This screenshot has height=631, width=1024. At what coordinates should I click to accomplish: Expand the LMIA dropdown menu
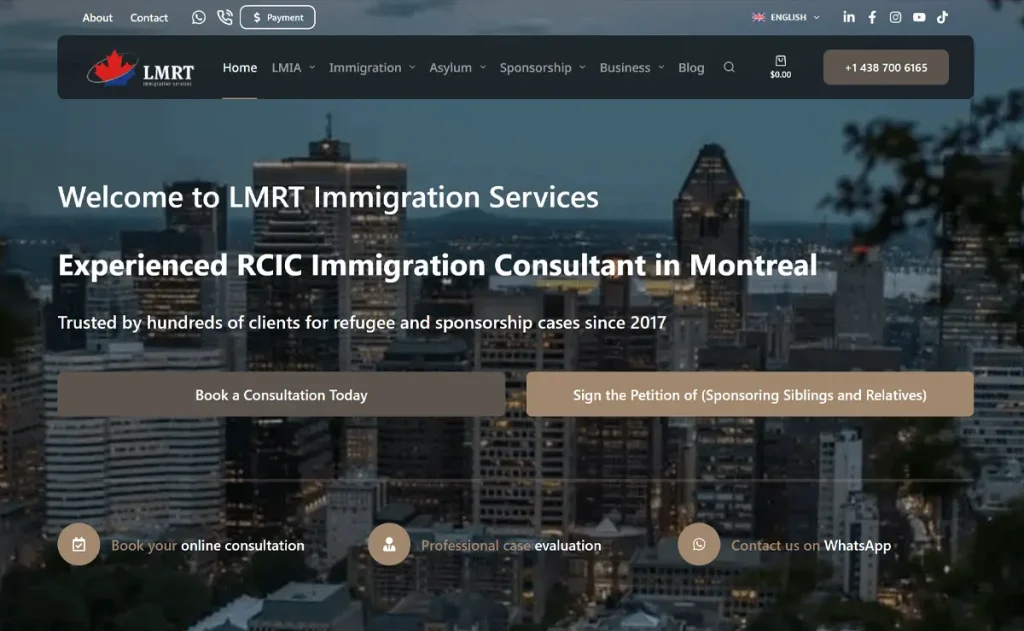[293, 68]
